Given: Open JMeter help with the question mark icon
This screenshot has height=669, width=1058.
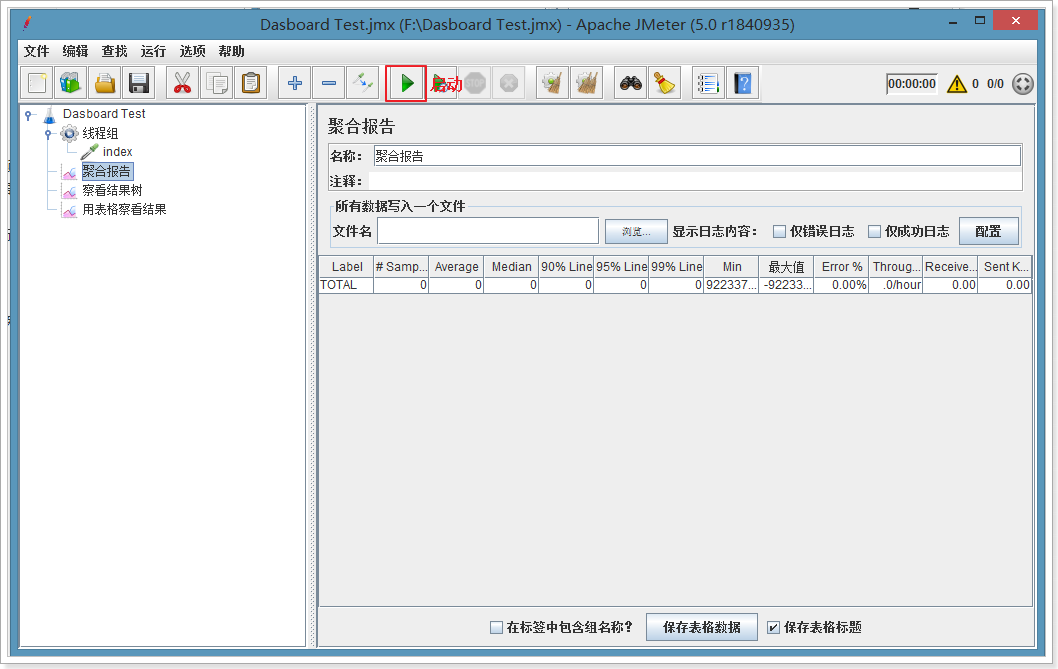Looking at the screenshot, I should pyautogui.click(x=742, y=83).
